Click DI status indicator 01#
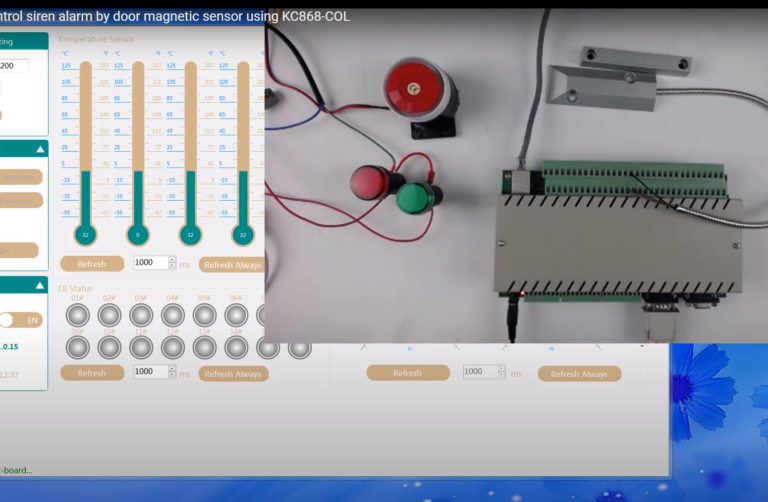Screen dimensions: 768x502 point(77,316)
